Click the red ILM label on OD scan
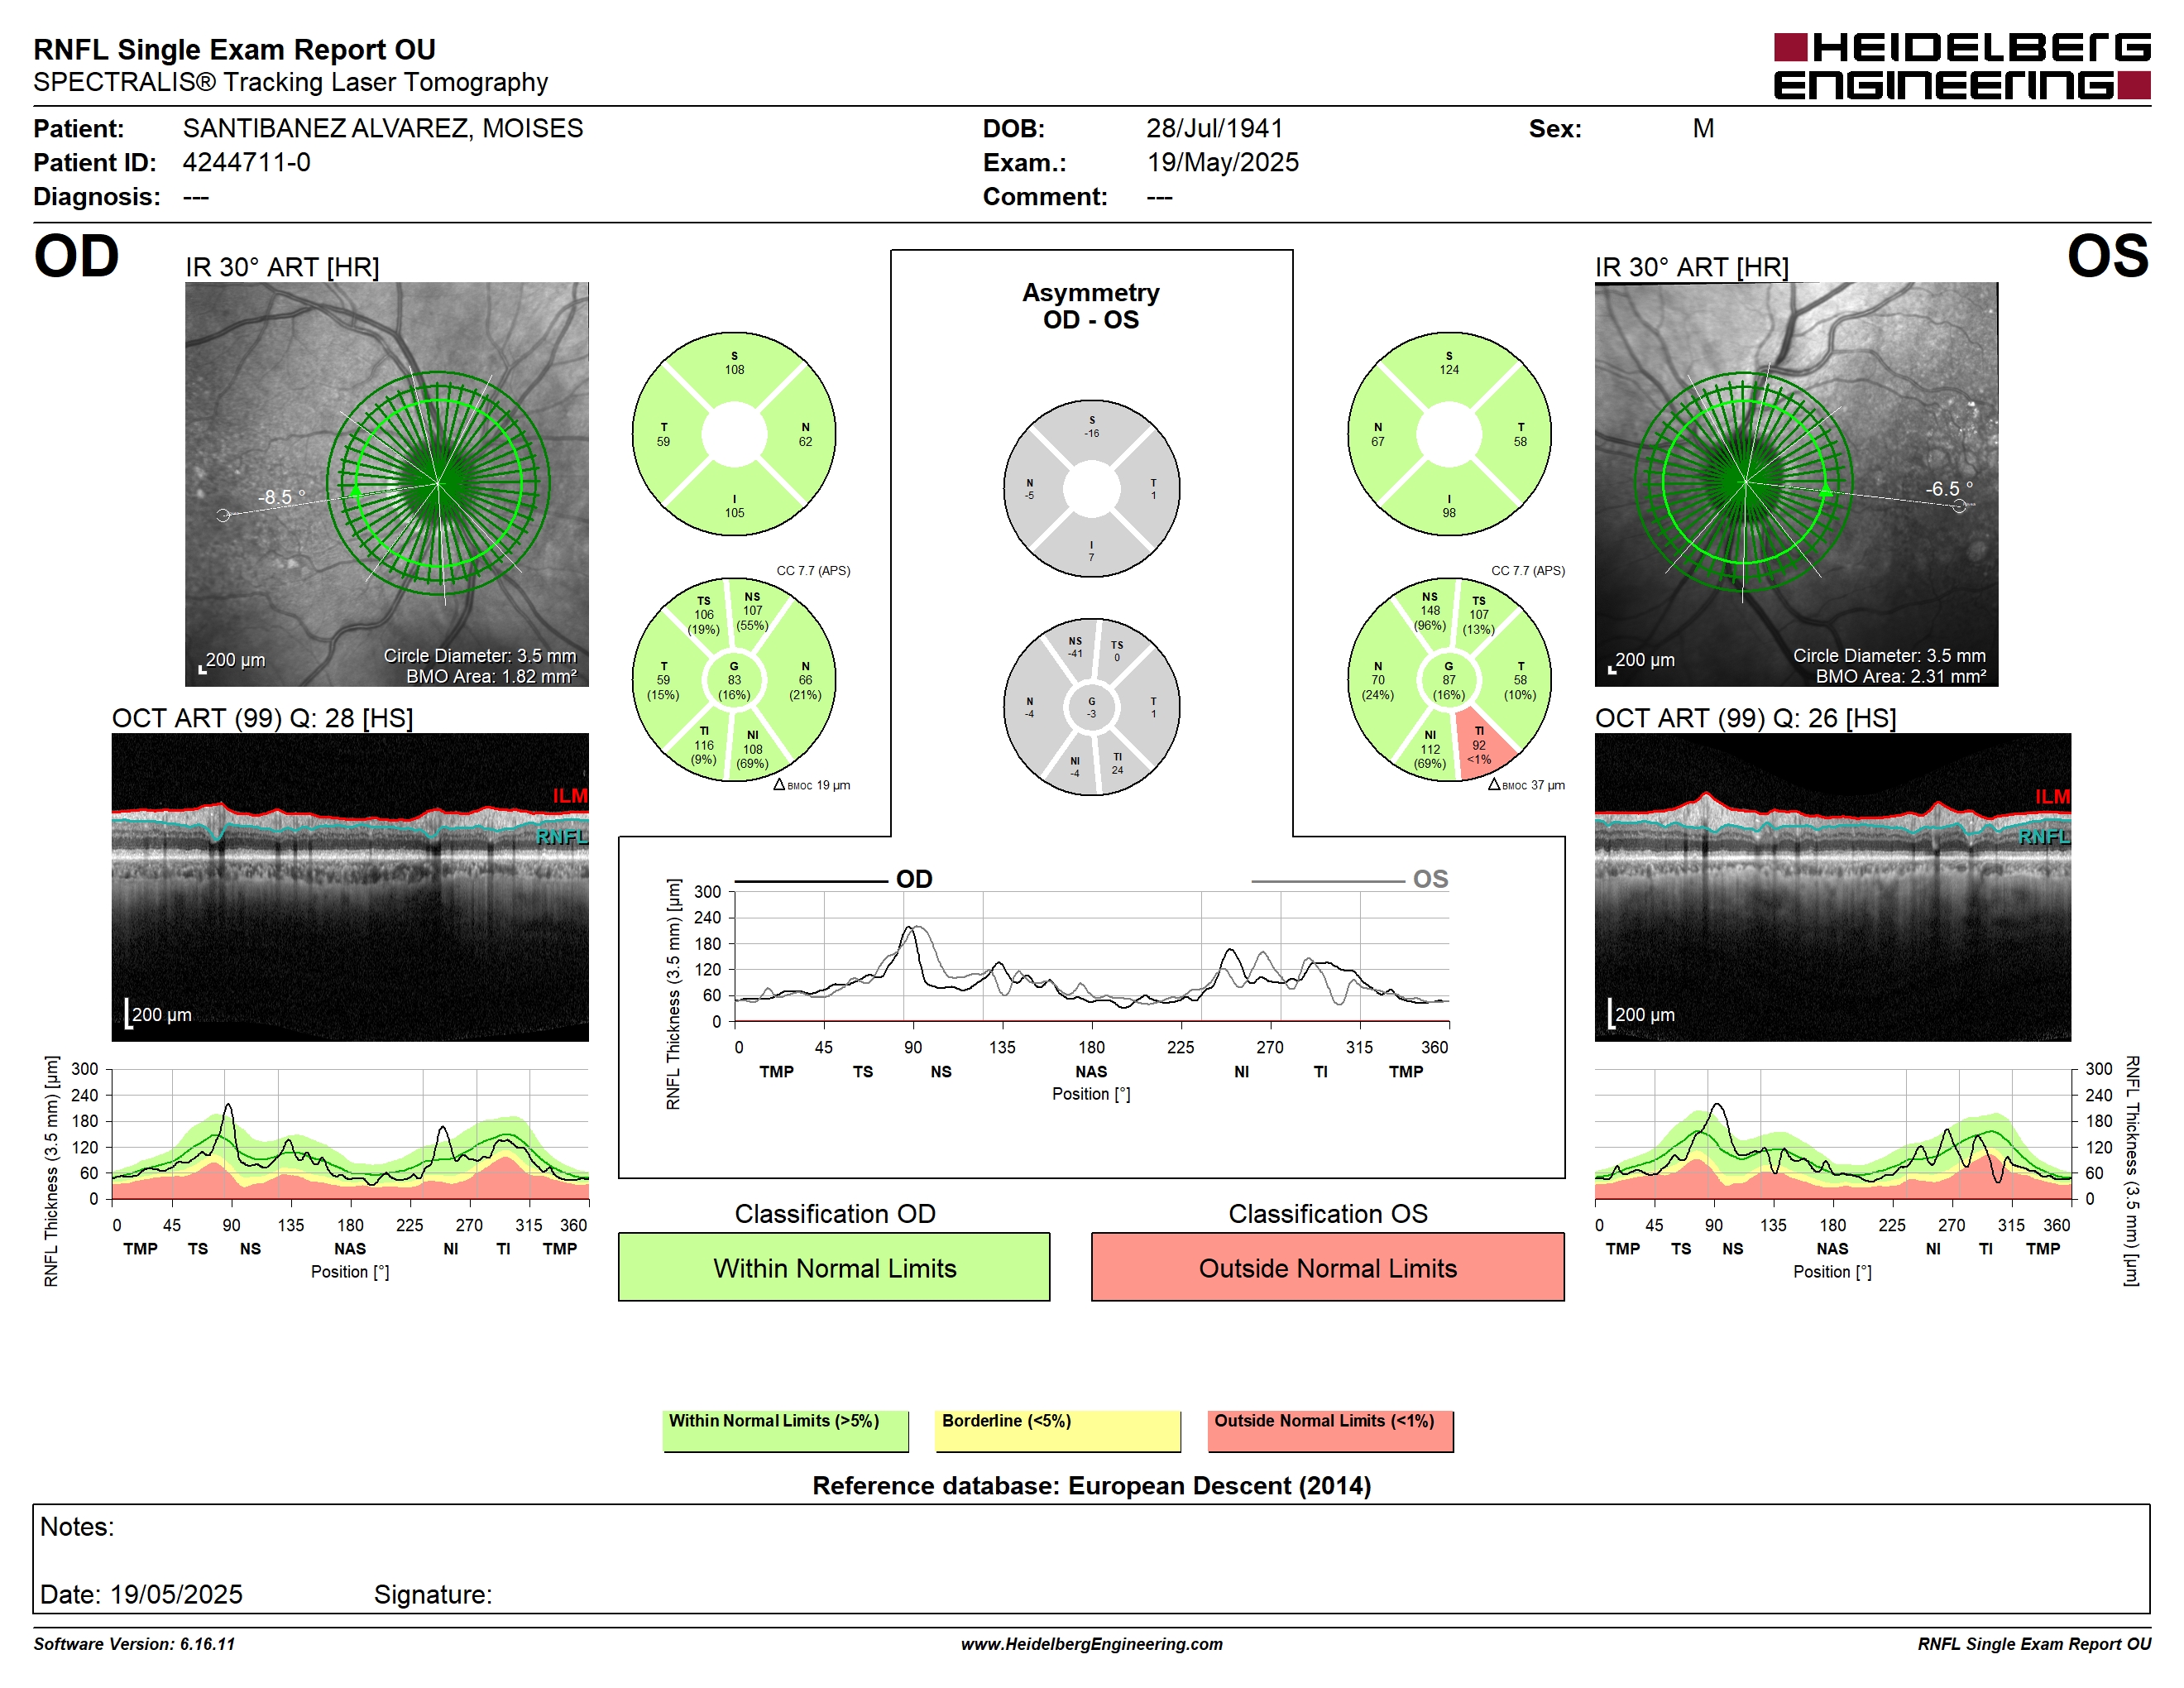Viewport: 2184px width, 1688px height. point(570,795)
